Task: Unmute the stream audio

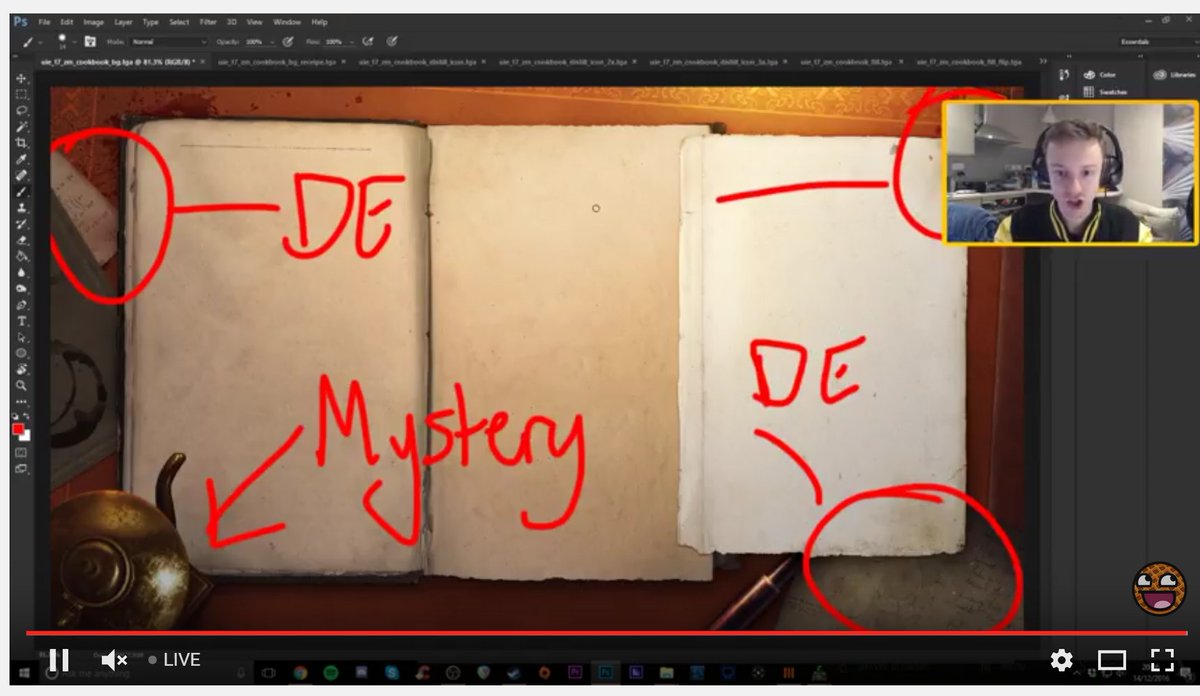Action: tap(114, 660)
